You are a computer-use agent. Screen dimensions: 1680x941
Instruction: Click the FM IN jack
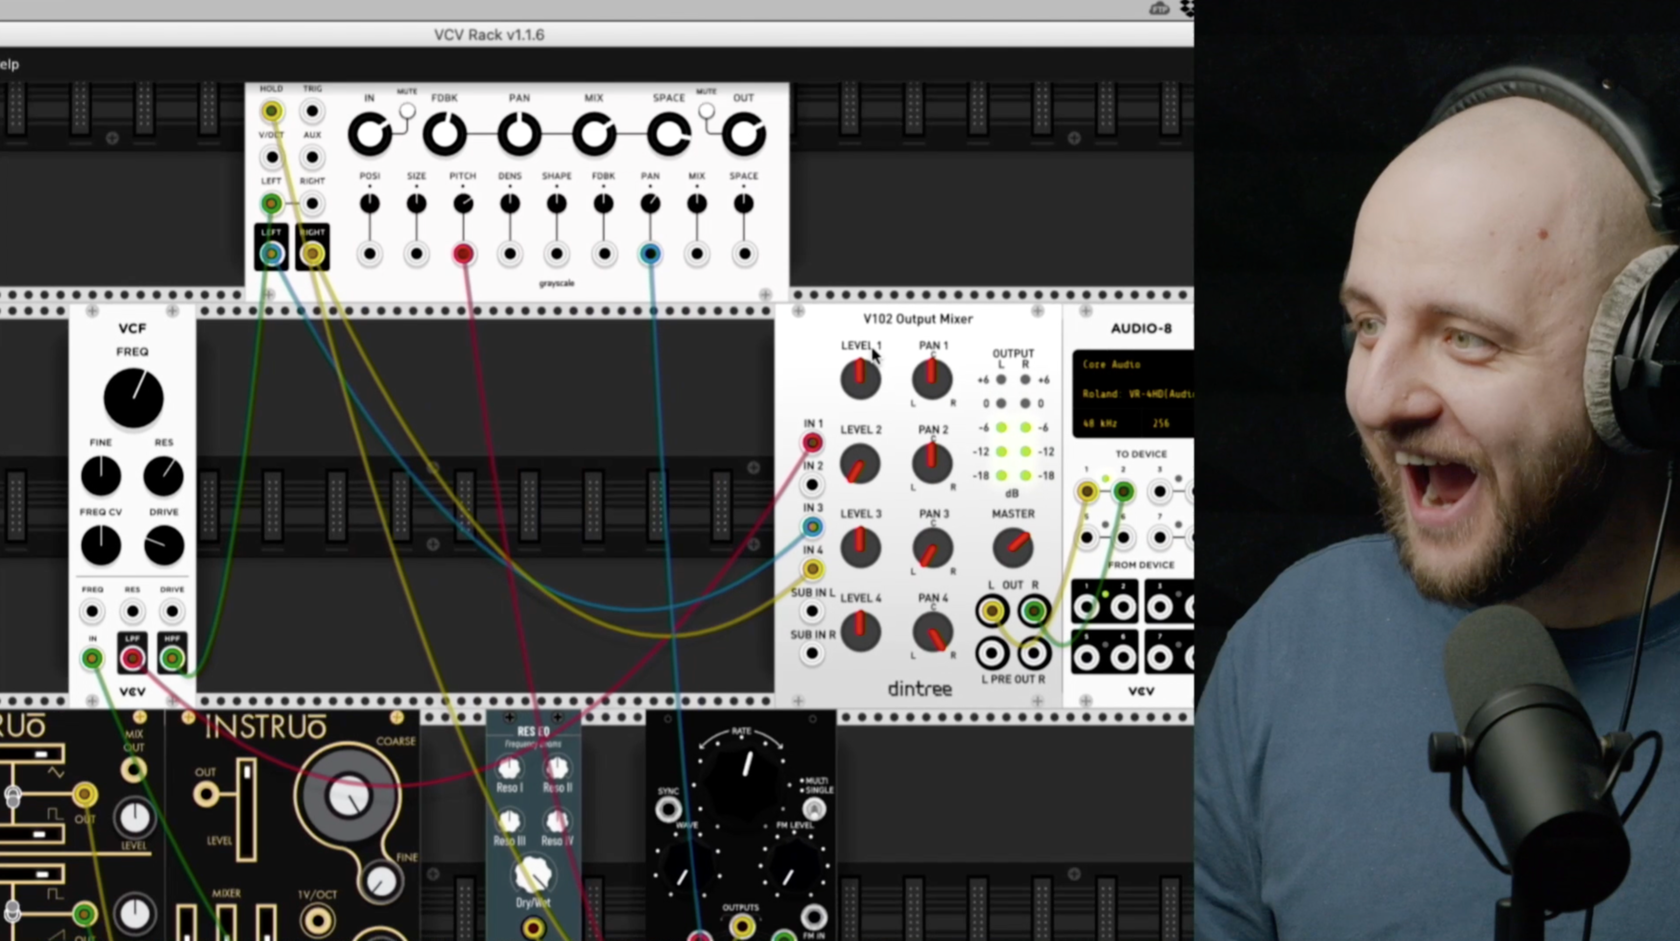point(813,917)
